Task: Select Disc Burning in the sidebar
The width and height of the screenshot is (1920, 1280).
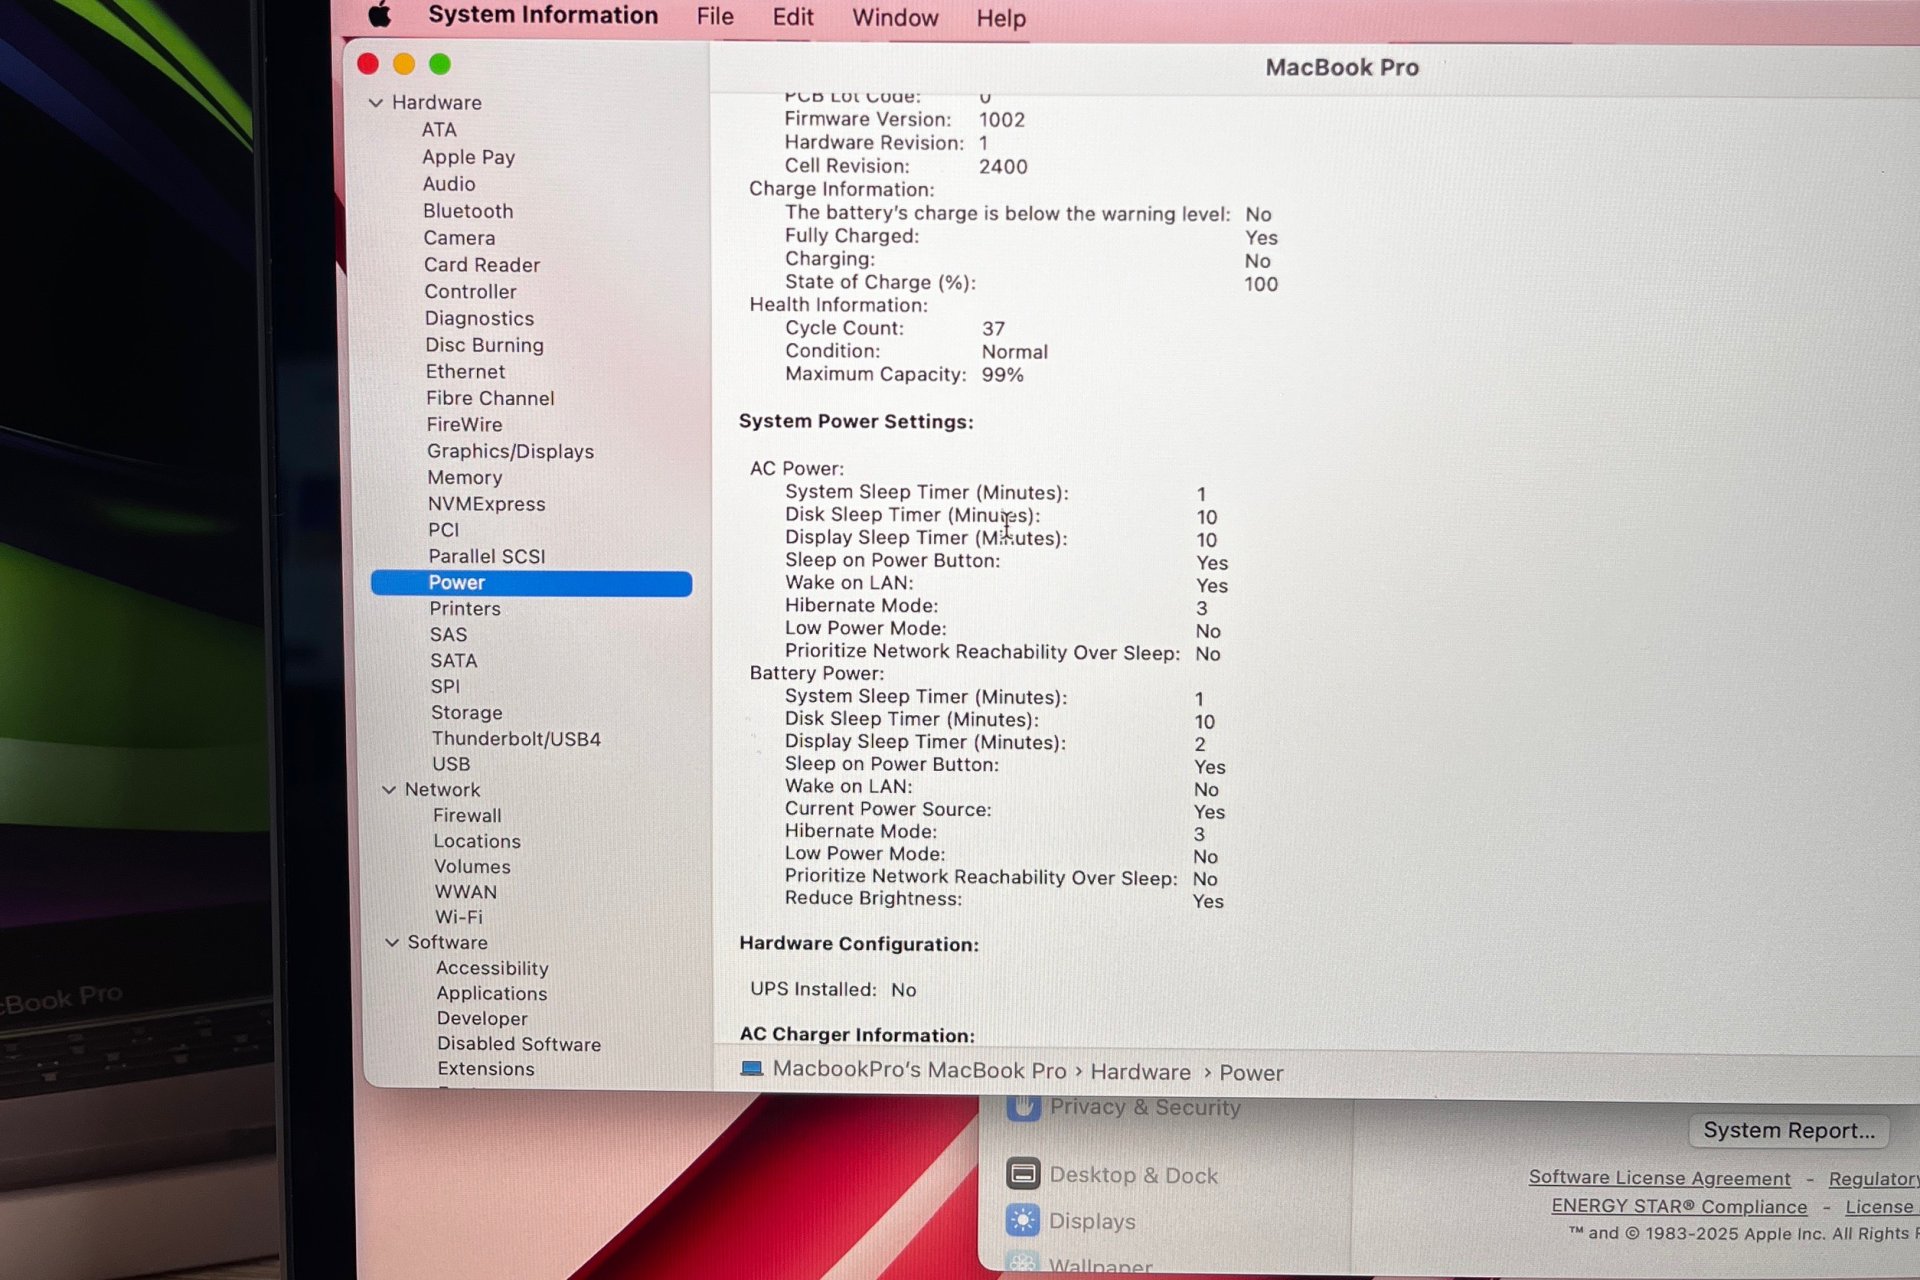Action: tap(485, 345)
